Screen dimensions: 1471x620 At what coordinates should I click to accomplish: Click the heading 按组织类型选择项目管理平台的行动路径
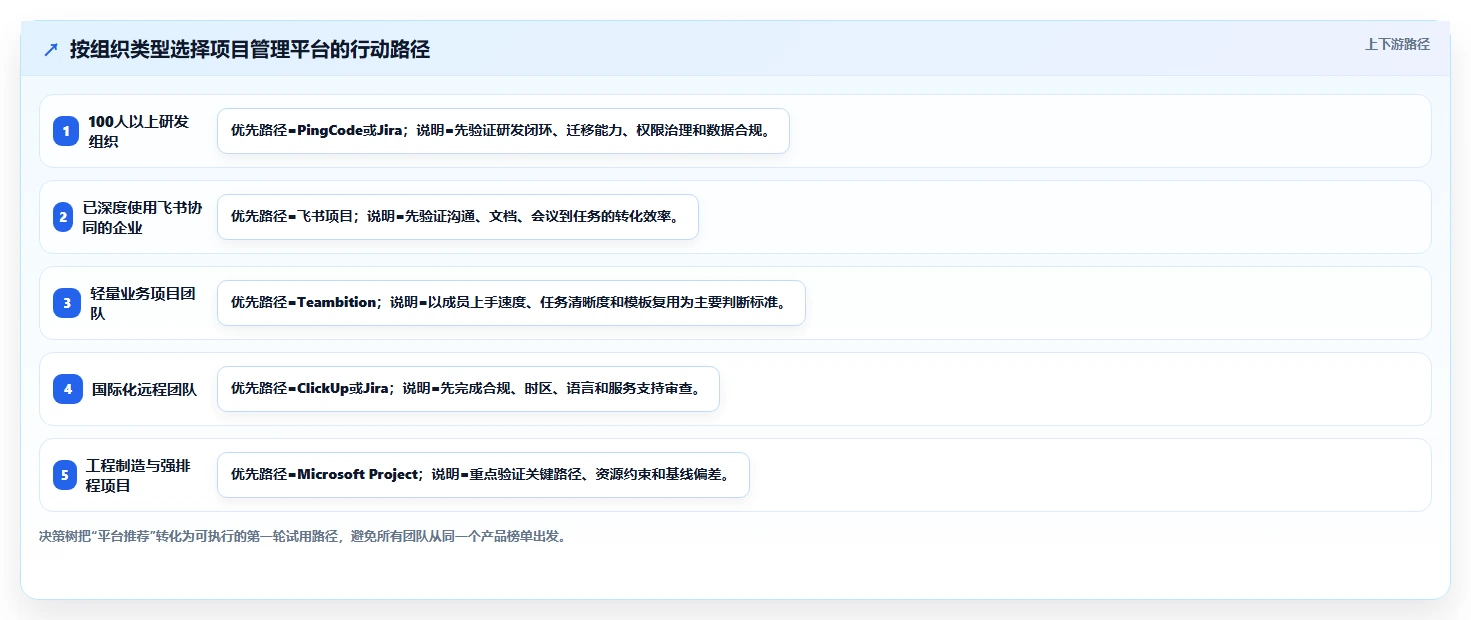[x=250, y=50]
